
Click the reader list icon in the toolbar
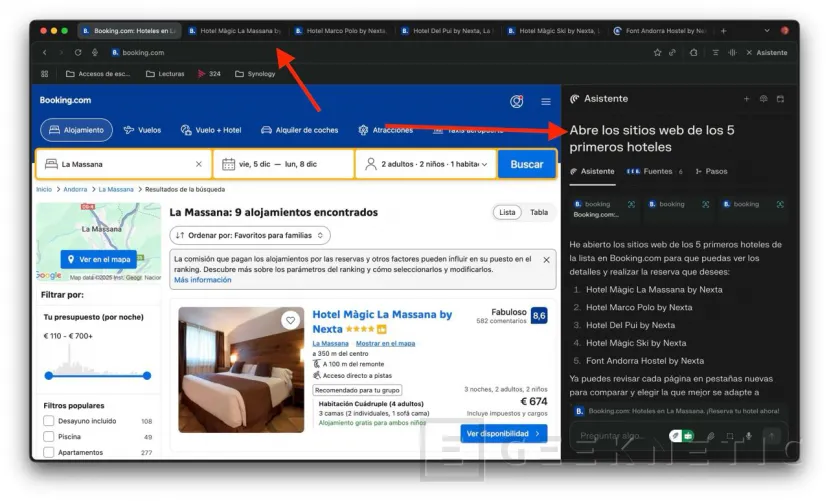[x=715, y=52]
